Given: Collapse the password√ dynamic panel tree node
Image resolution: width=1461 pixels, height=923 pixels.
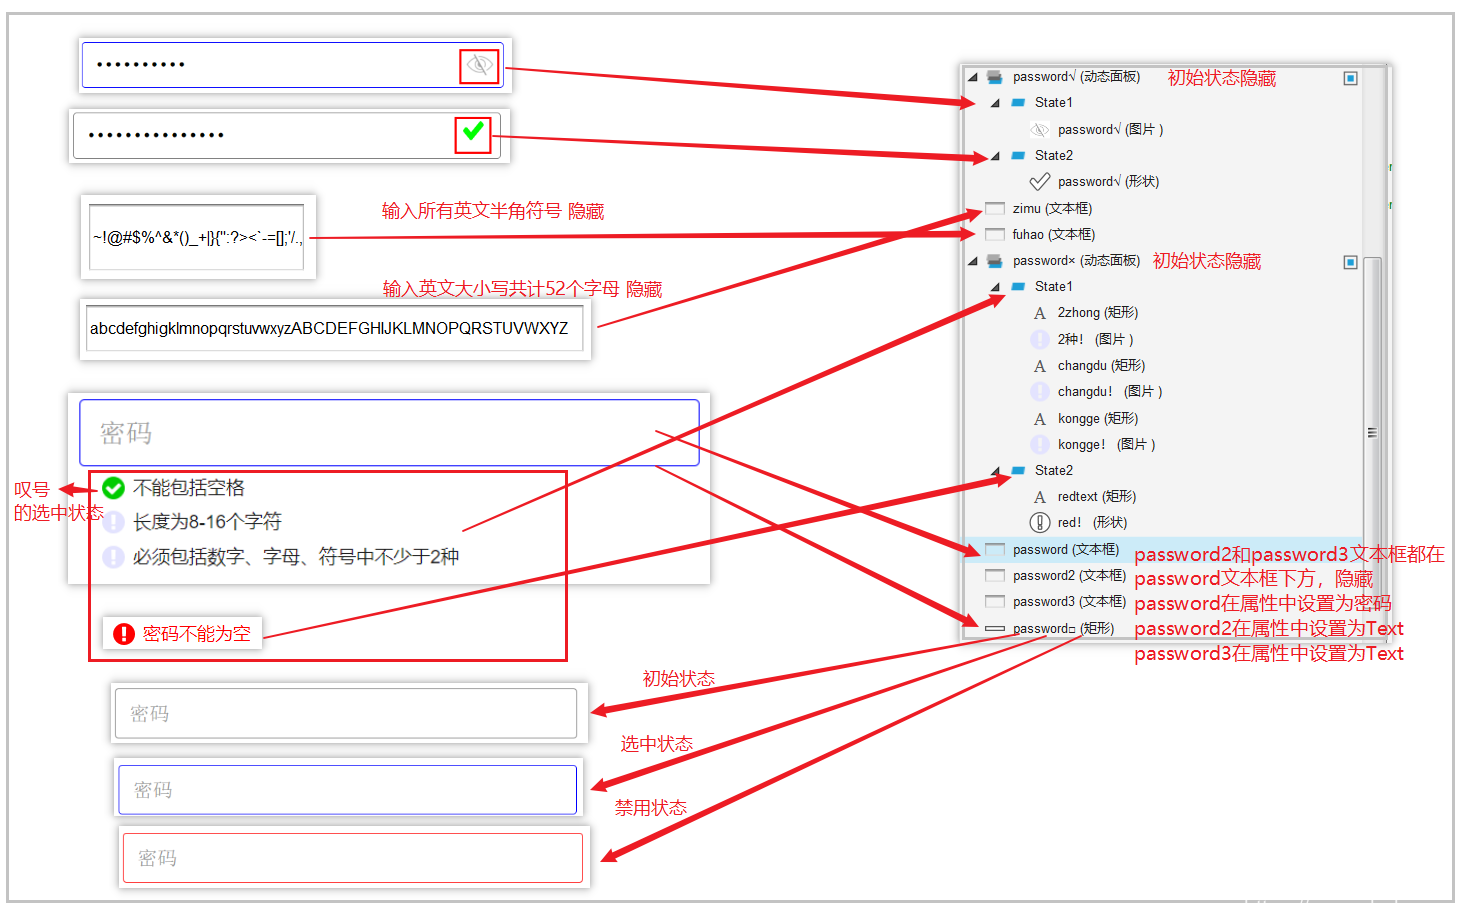Looking at the screenshot, I should pos(972,77).
